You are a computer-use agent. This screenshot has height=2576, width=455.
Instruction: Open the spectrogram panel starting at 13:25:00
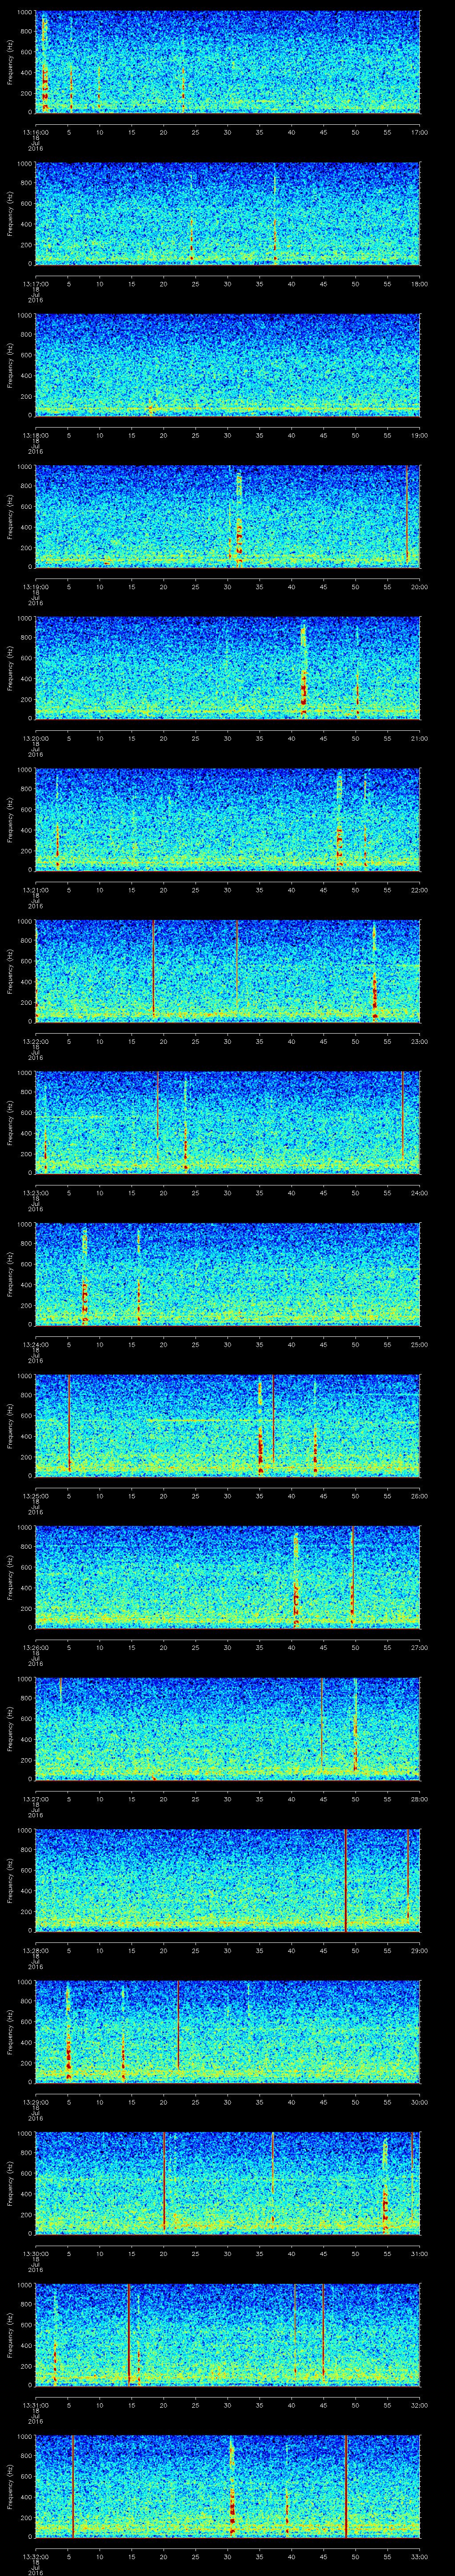click(x=227, y=1425)
